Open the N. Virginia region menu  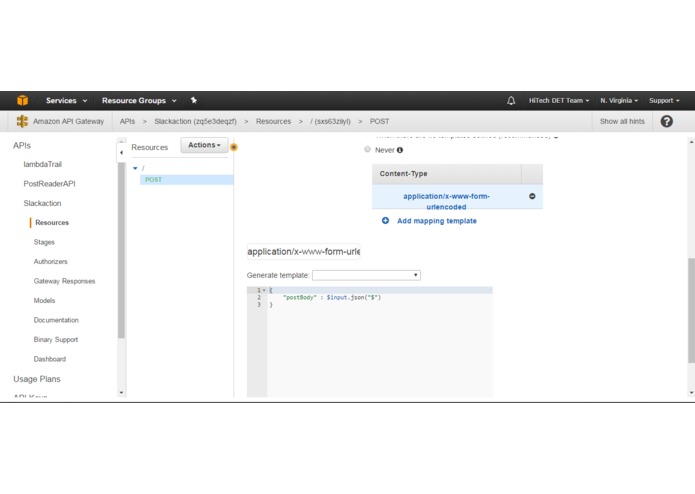tap(619, 101)
